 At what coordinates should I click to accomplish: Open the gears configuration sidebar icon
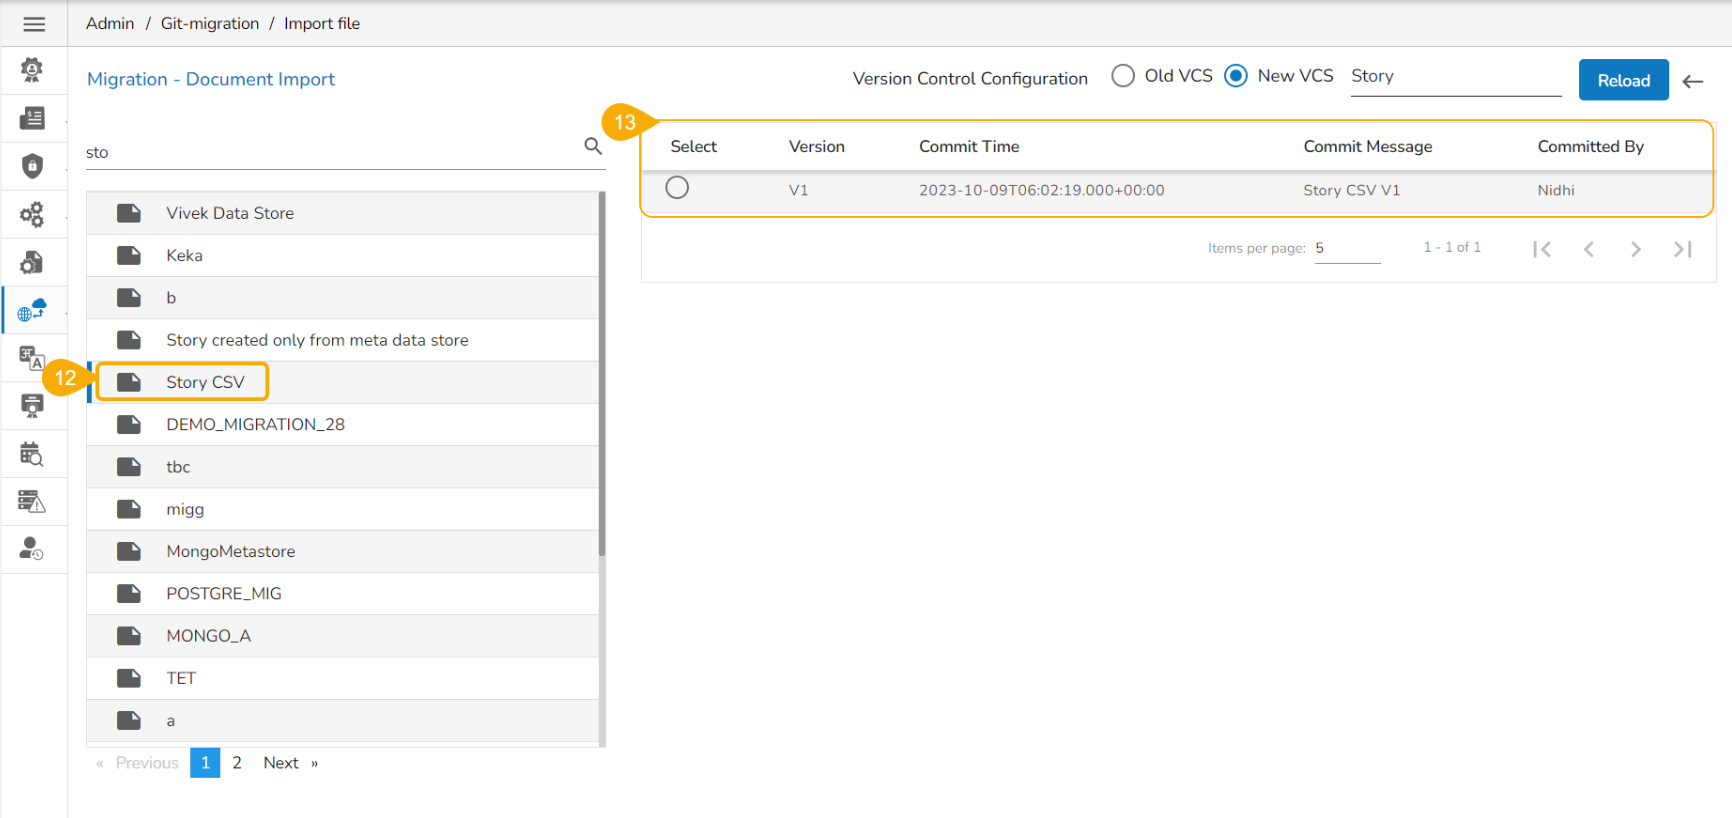pos(32,214)
